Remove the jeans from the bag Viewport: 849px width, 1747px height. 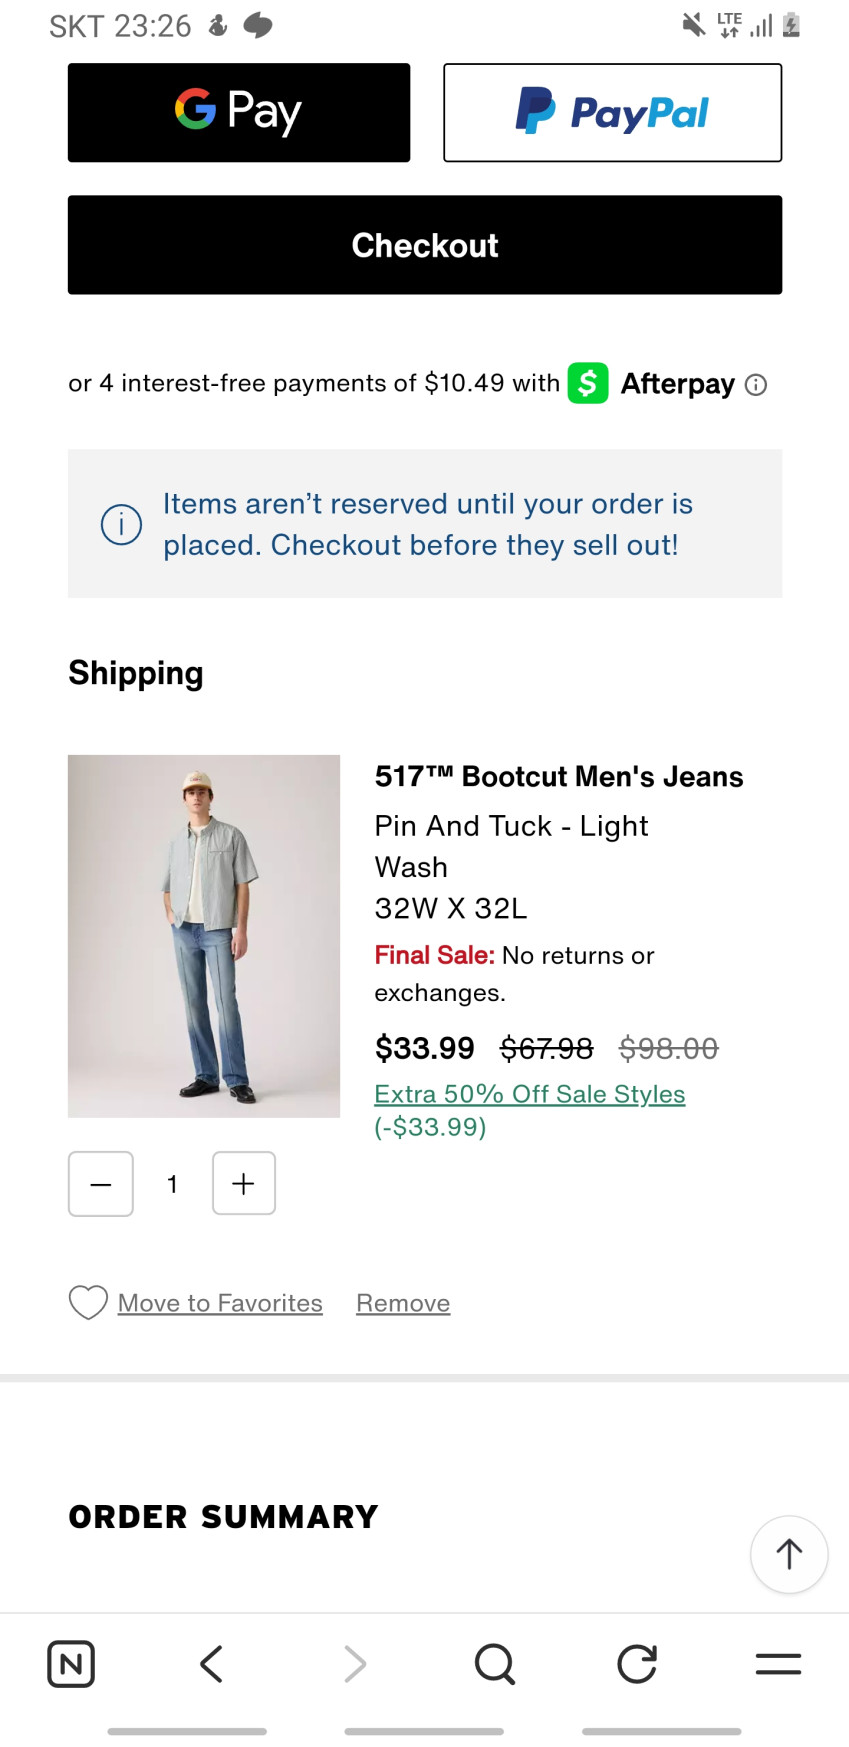(403, 1303)
